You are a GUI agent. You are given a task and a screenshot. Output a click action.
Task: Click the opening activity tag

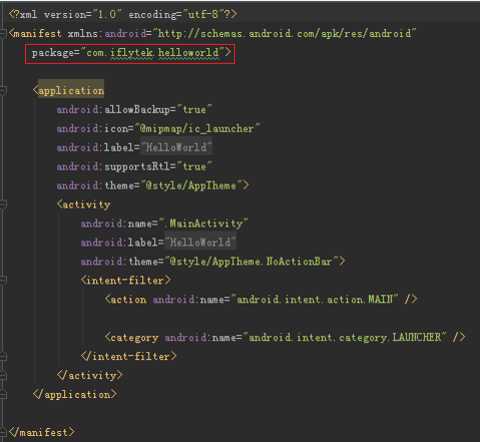(84, 204)
